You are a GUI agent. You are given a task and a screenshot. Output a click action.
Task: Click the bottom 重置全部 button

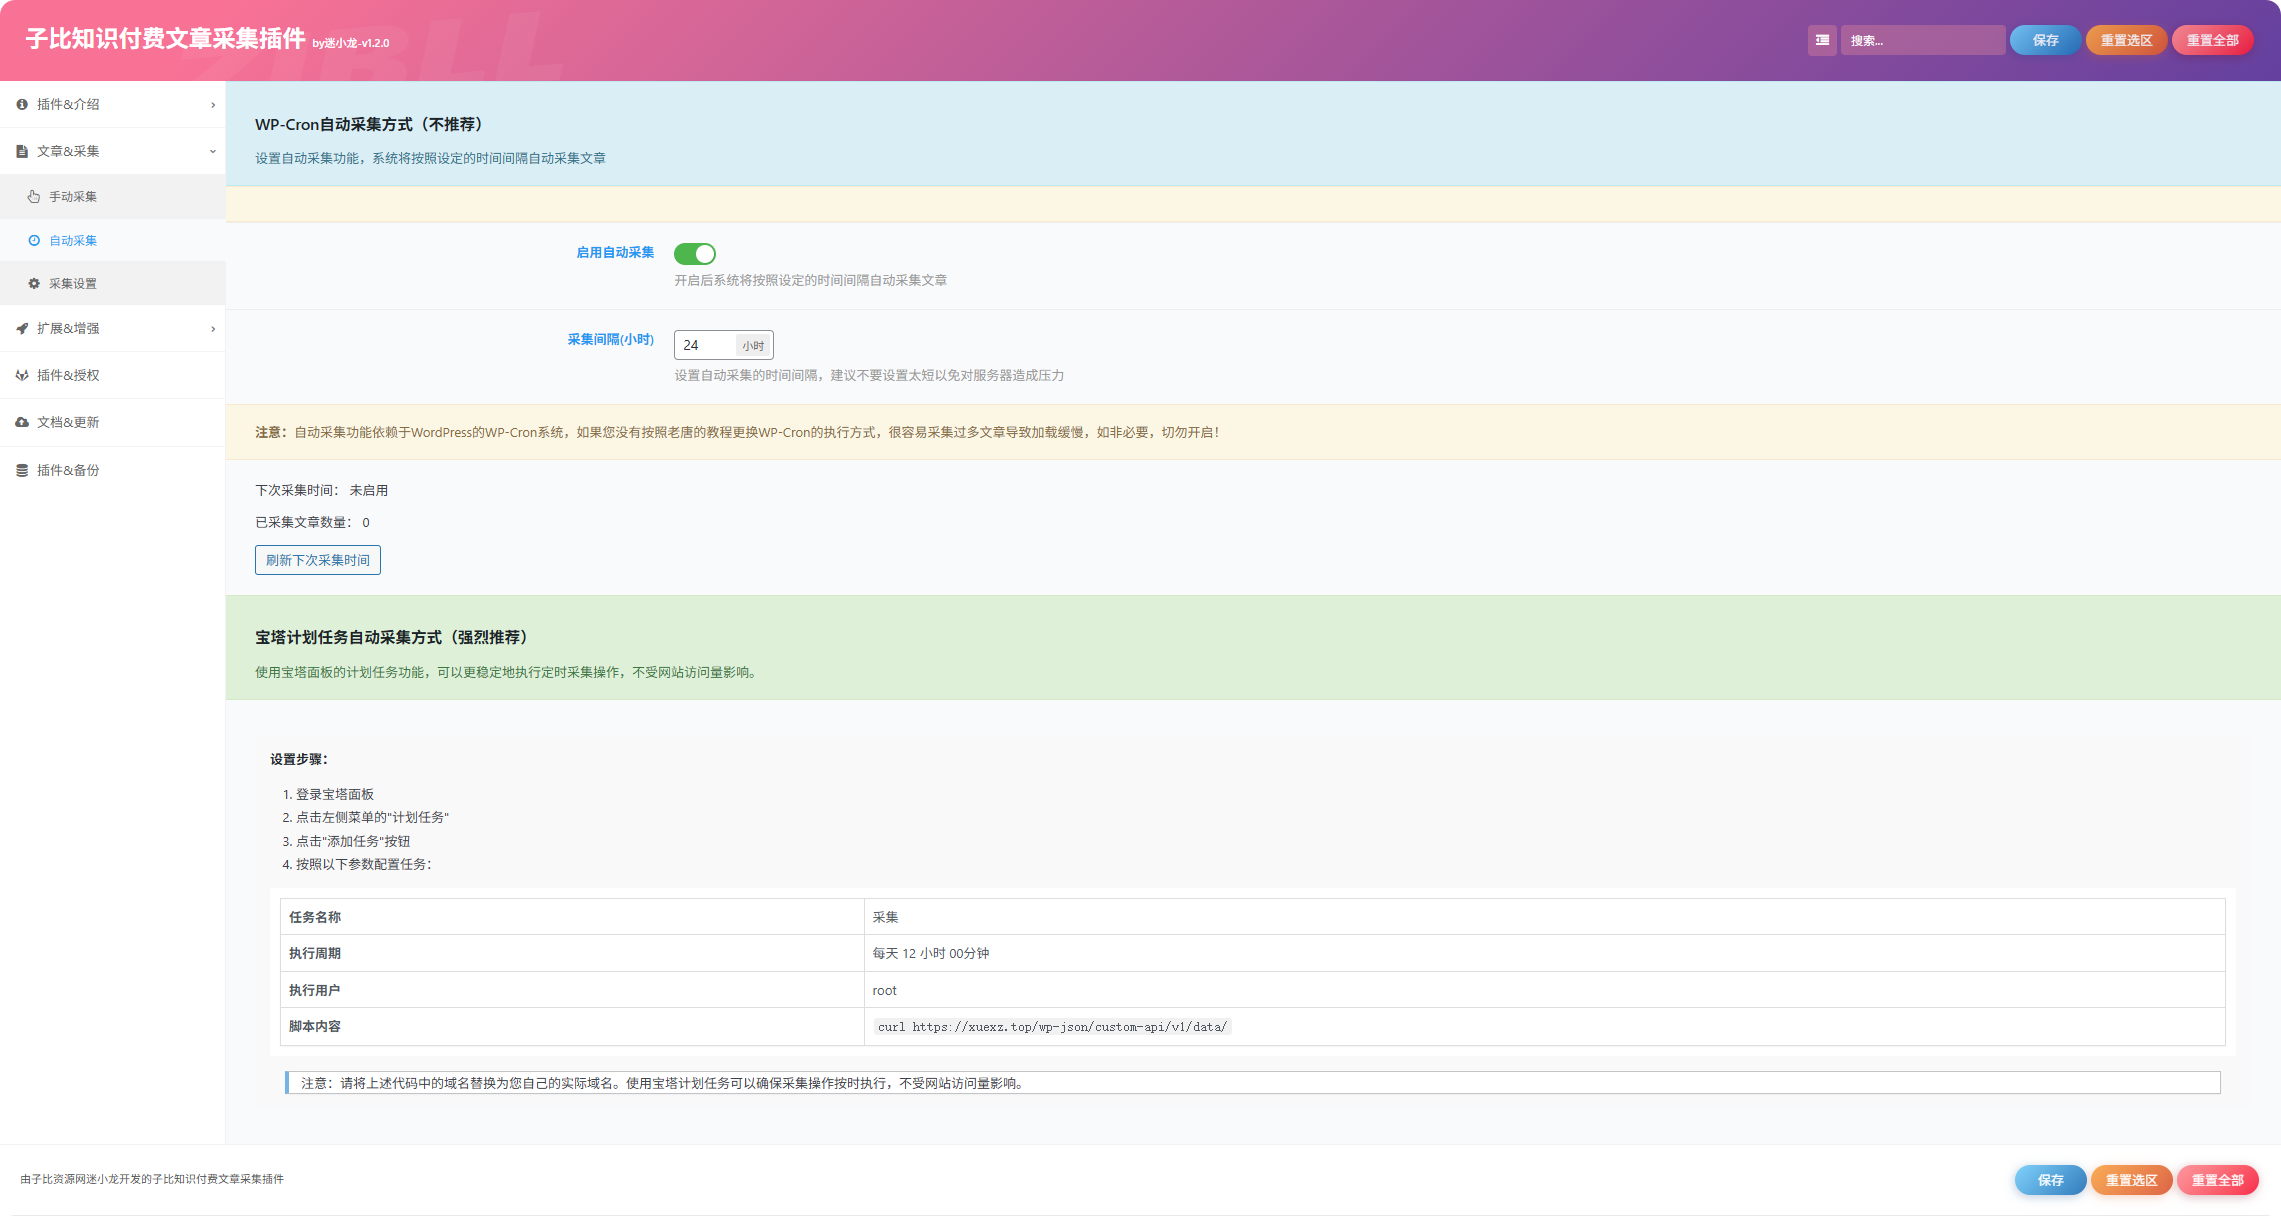pyautogui.click(x=2217, y=1180)
